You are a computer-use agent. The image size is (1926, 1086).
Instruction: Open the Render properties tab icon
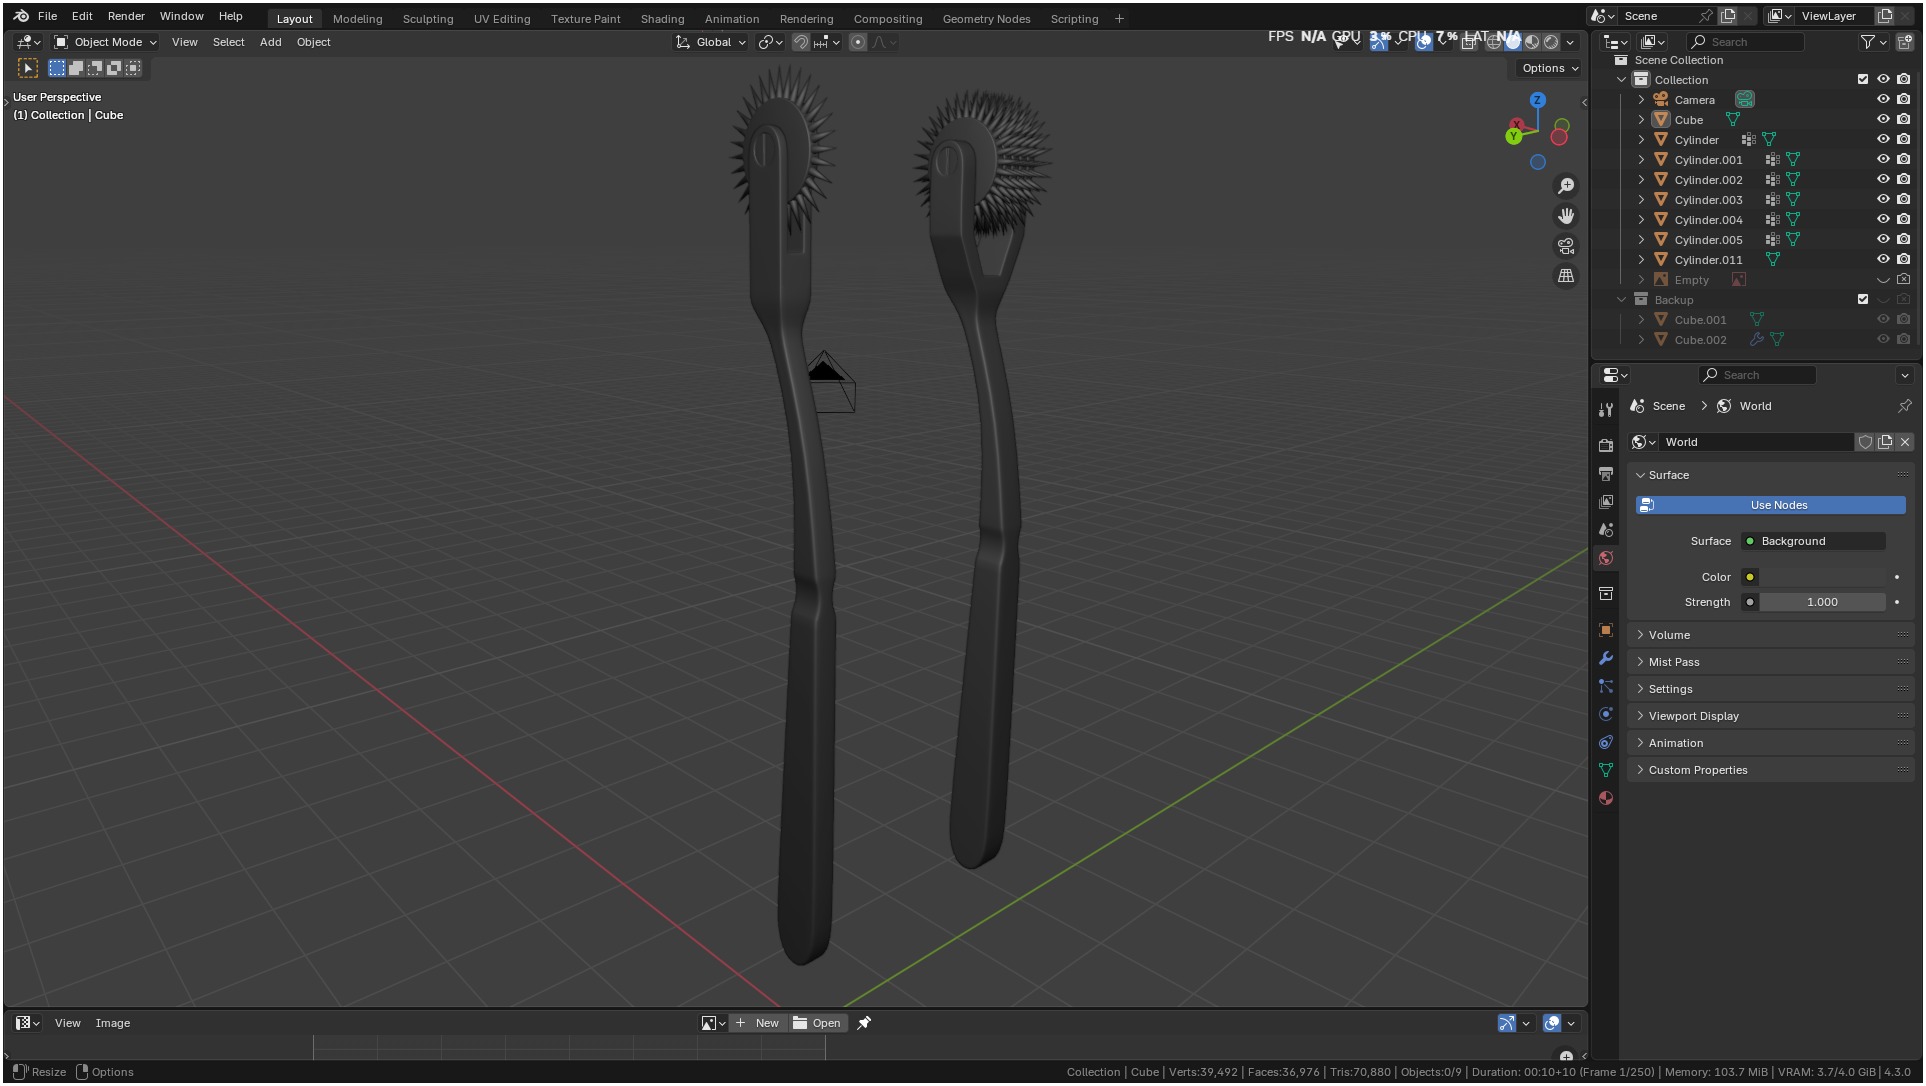click(1606, 445)
